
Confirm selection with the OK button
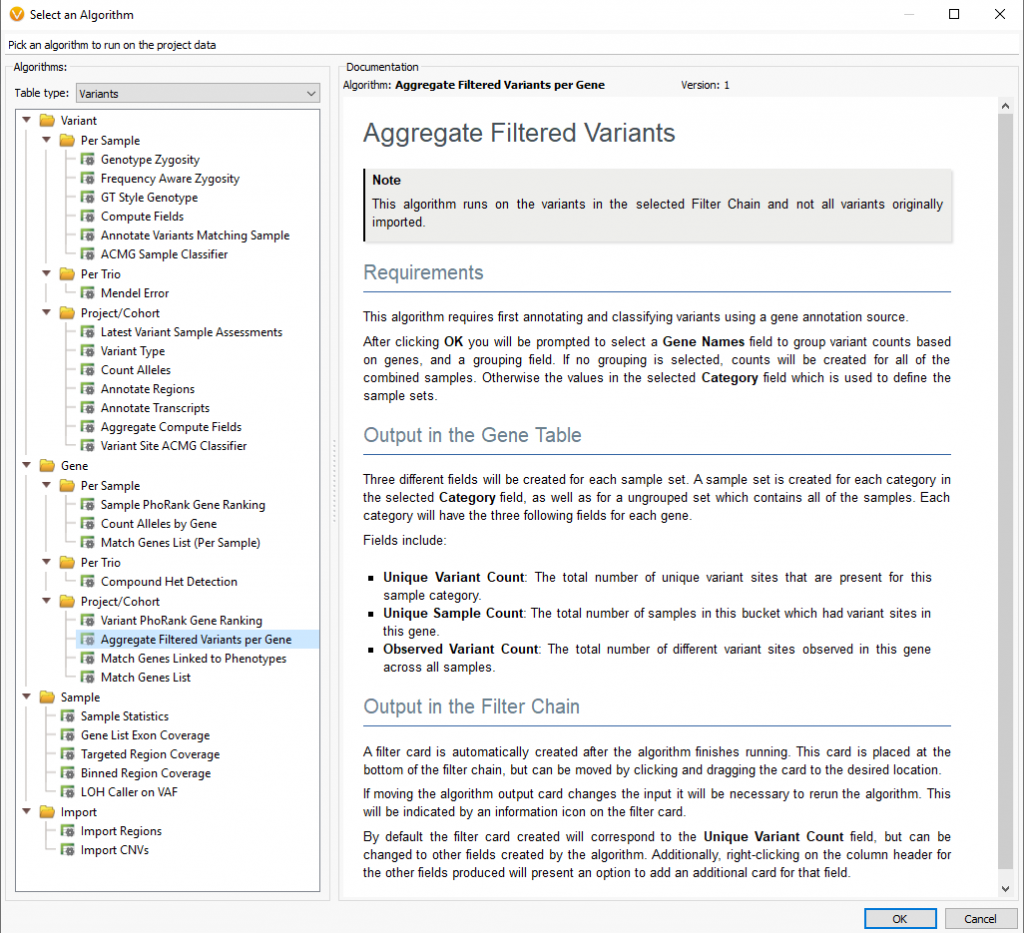click(x=900, y=919)
